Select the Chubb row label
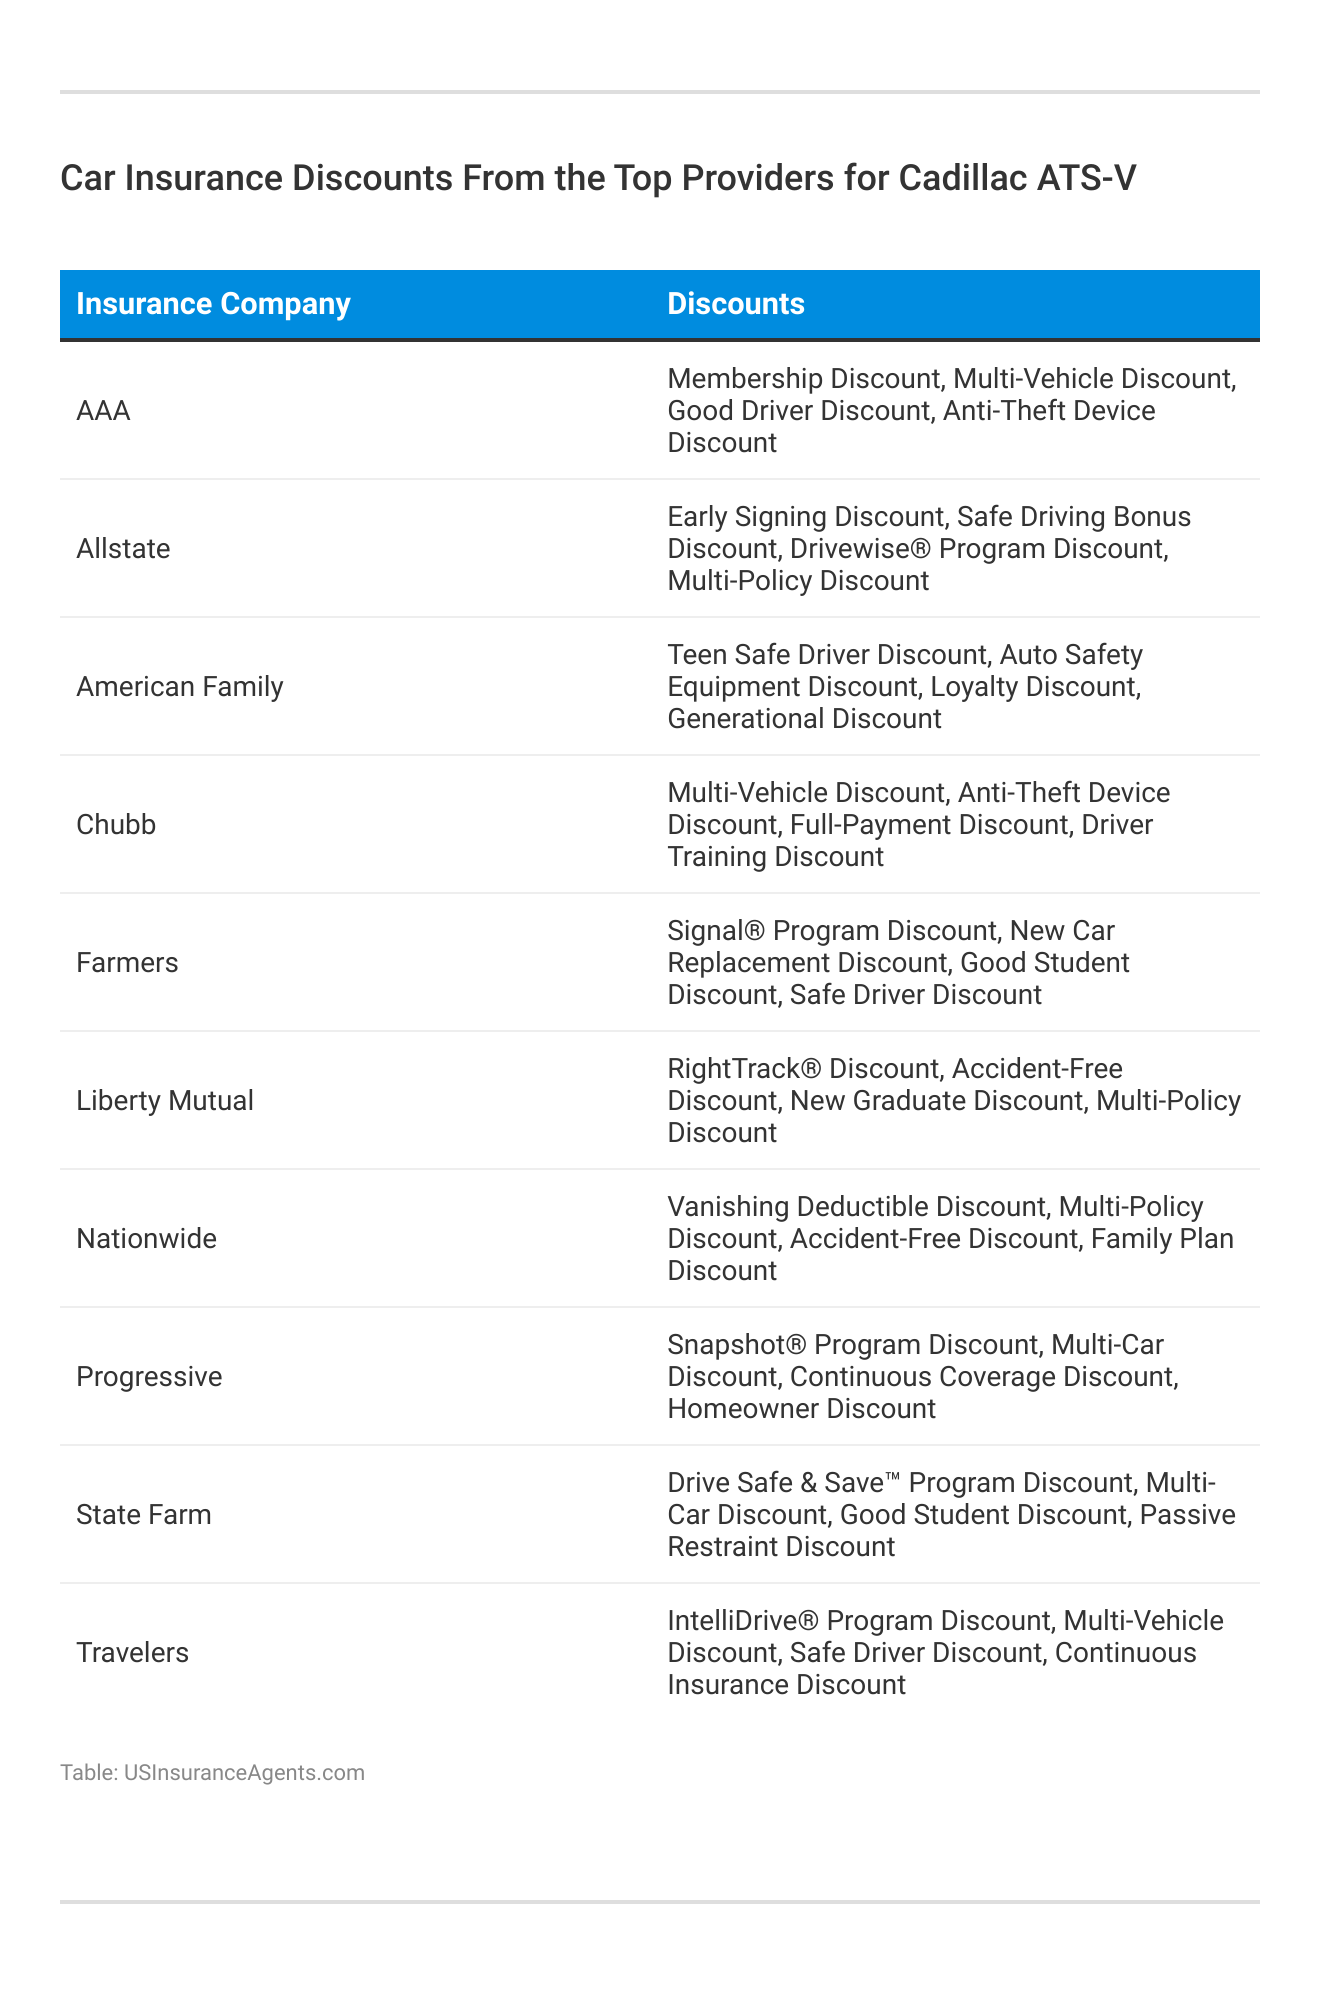This screenshot has width=1320, height=1992. [116, 825]
